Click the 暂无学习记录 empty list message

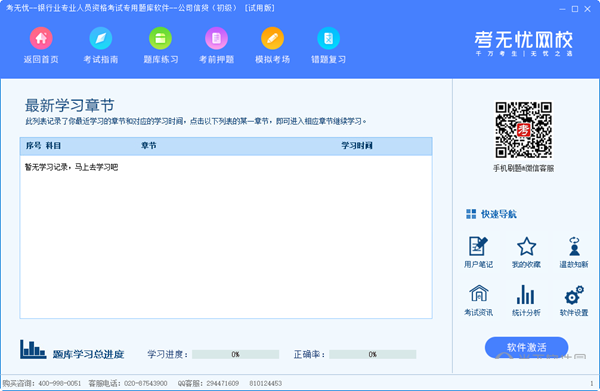coord(72,167)
